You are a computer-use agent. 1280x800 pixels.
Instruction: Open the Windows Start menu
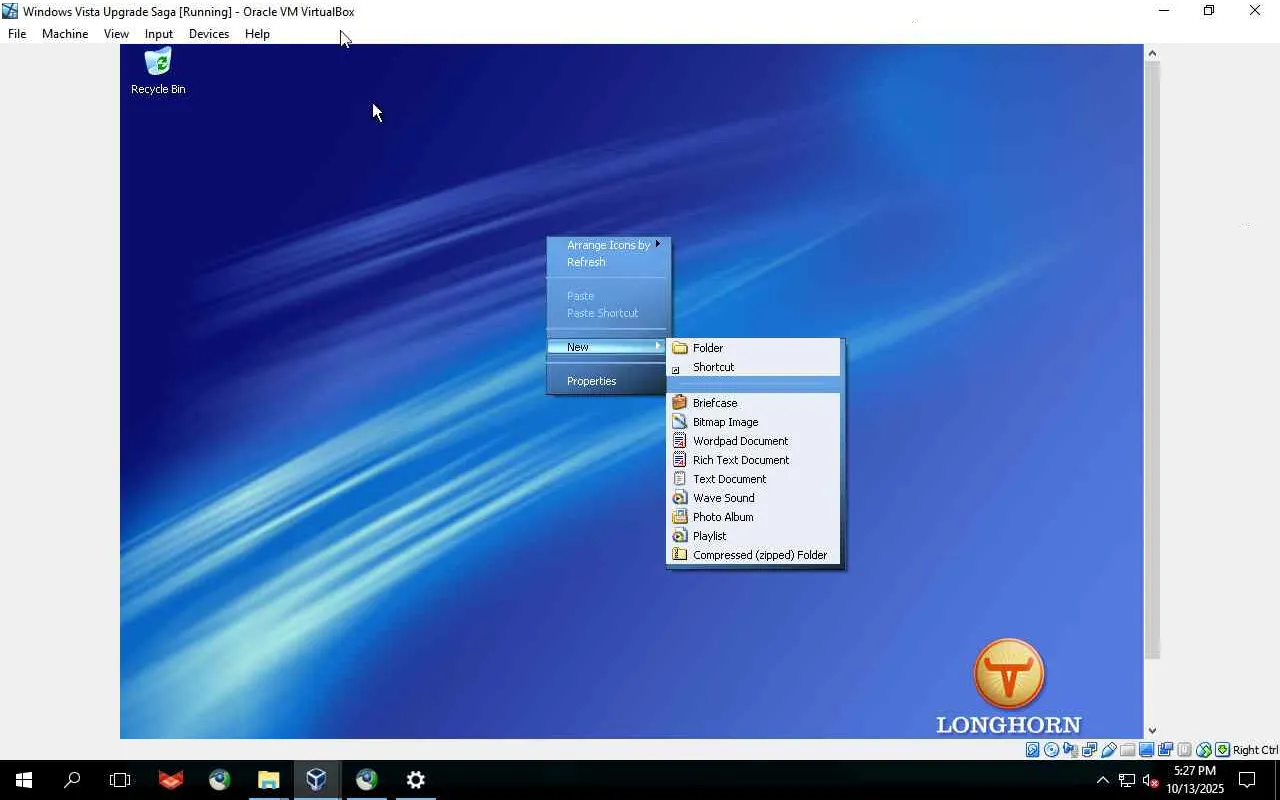coord(24,780)
